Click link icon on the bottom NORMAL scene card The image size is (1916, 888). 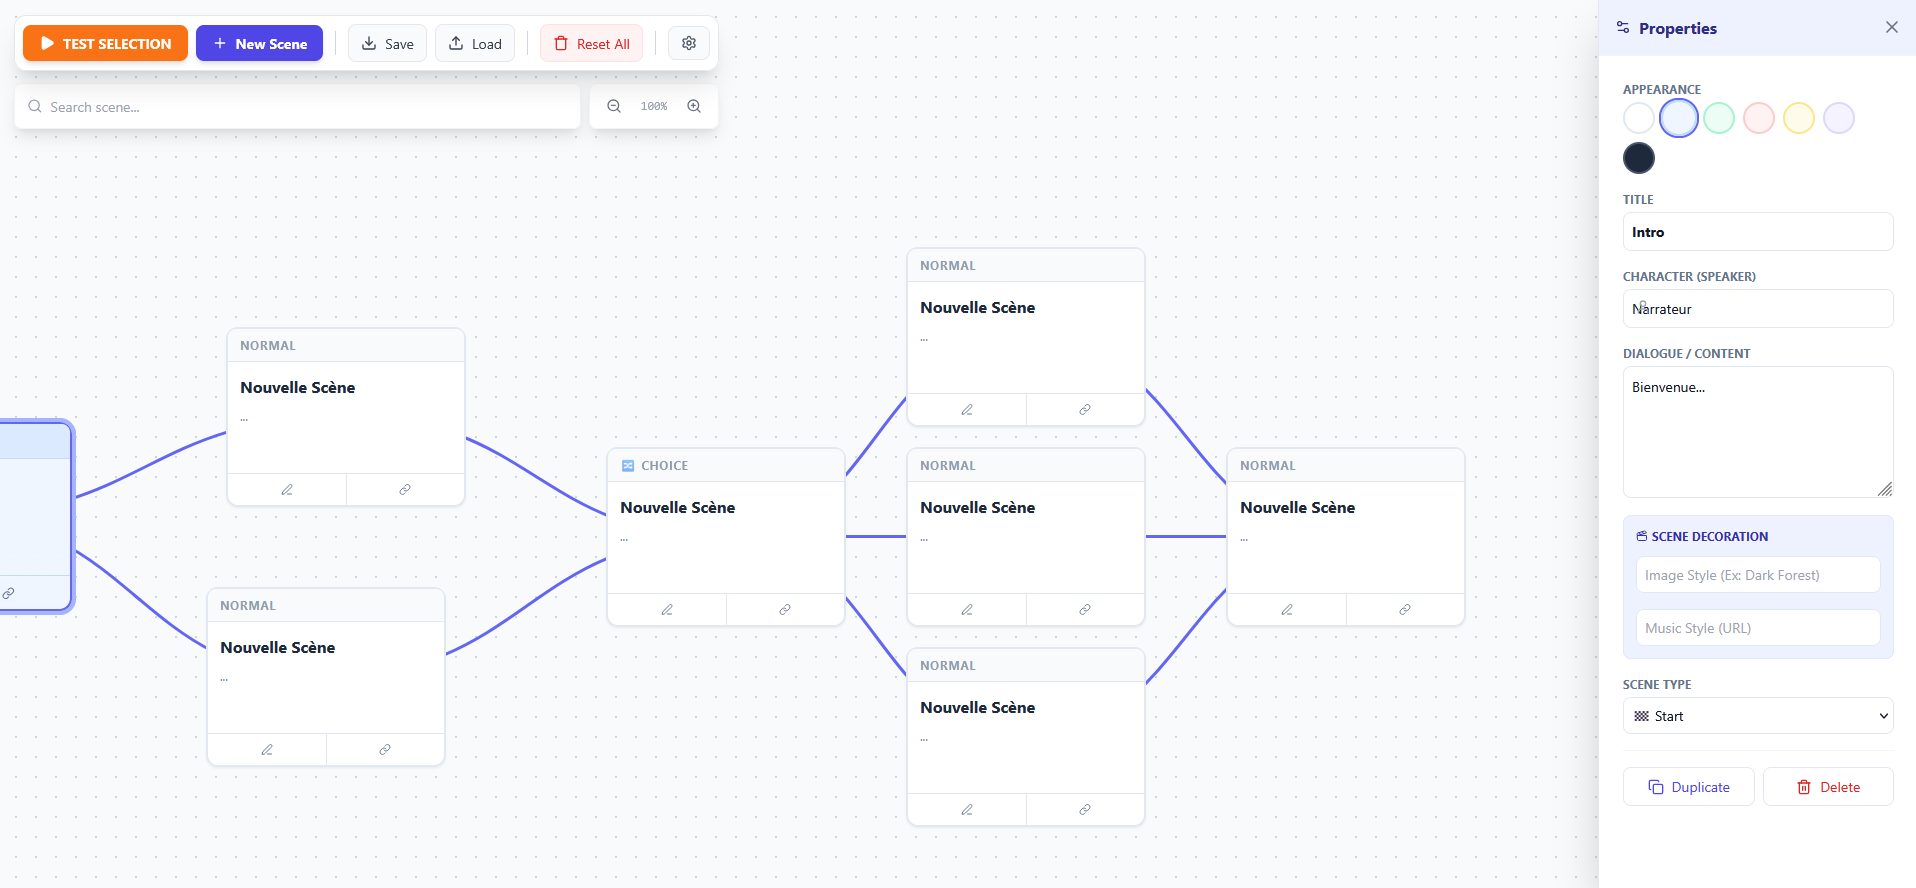coord(1085,809)
